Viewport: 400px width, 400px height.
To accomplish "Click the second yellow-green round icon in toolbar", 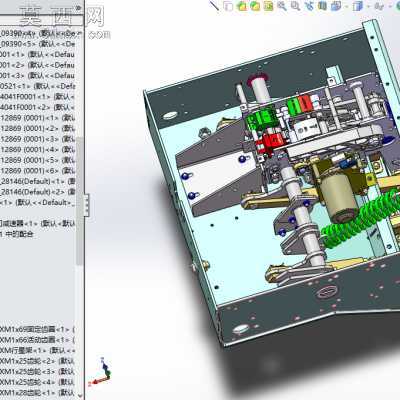I will tap(255, 6).
